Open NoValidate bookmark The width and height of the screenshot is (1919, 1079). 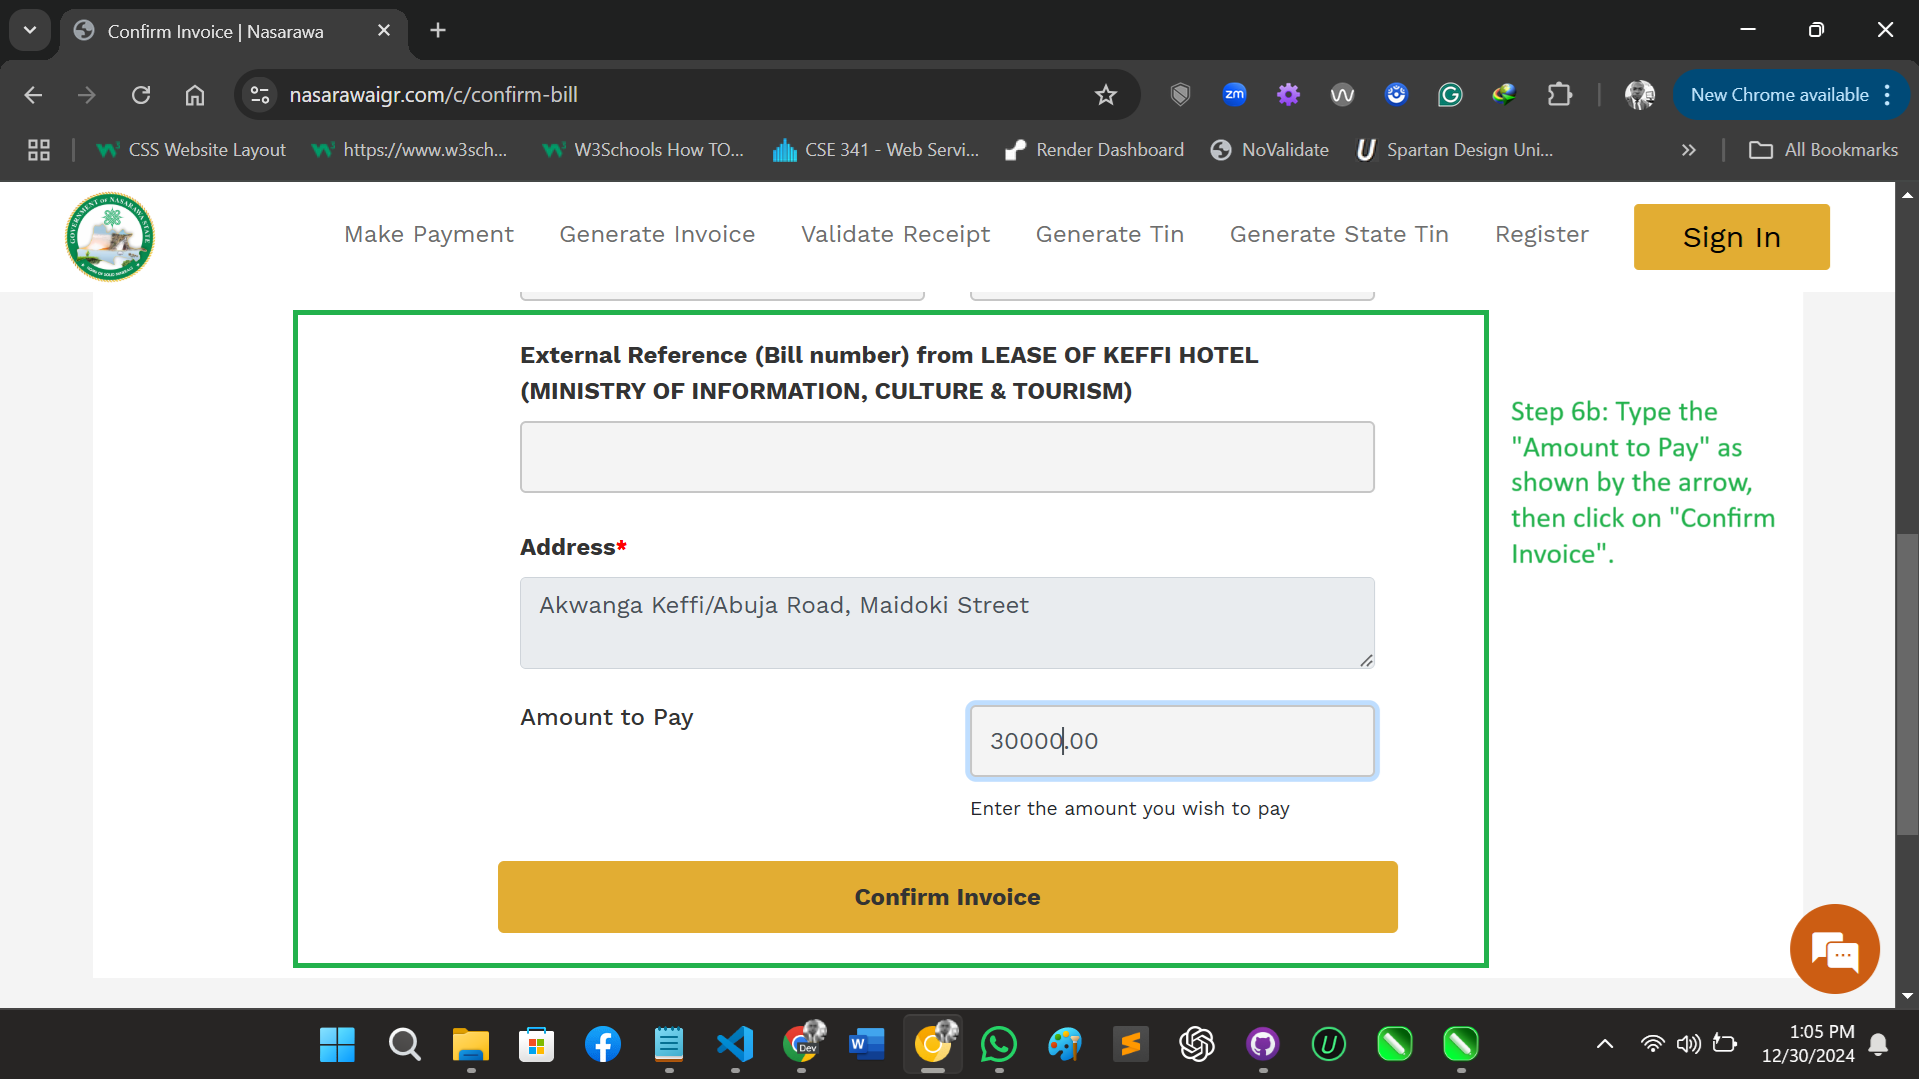[x=1270, y=150]
